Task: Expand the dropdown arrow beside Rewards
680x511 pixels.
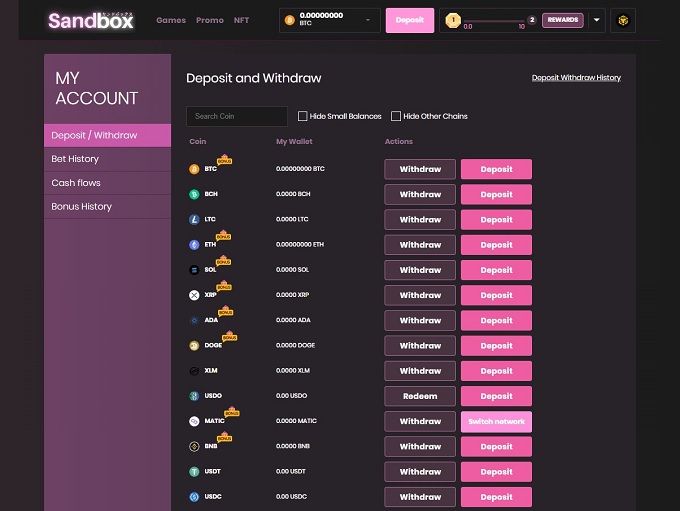Action: click(x=597, y=20)
